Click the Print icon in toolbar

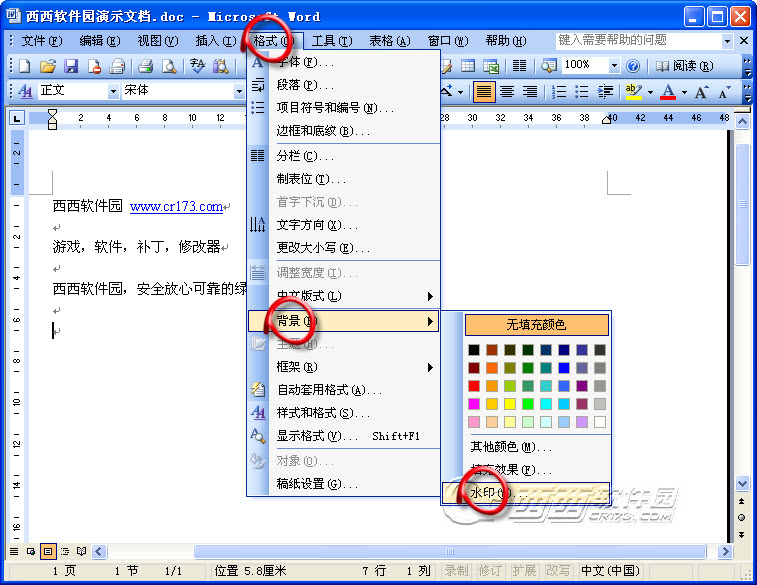(x=145, y=66)
